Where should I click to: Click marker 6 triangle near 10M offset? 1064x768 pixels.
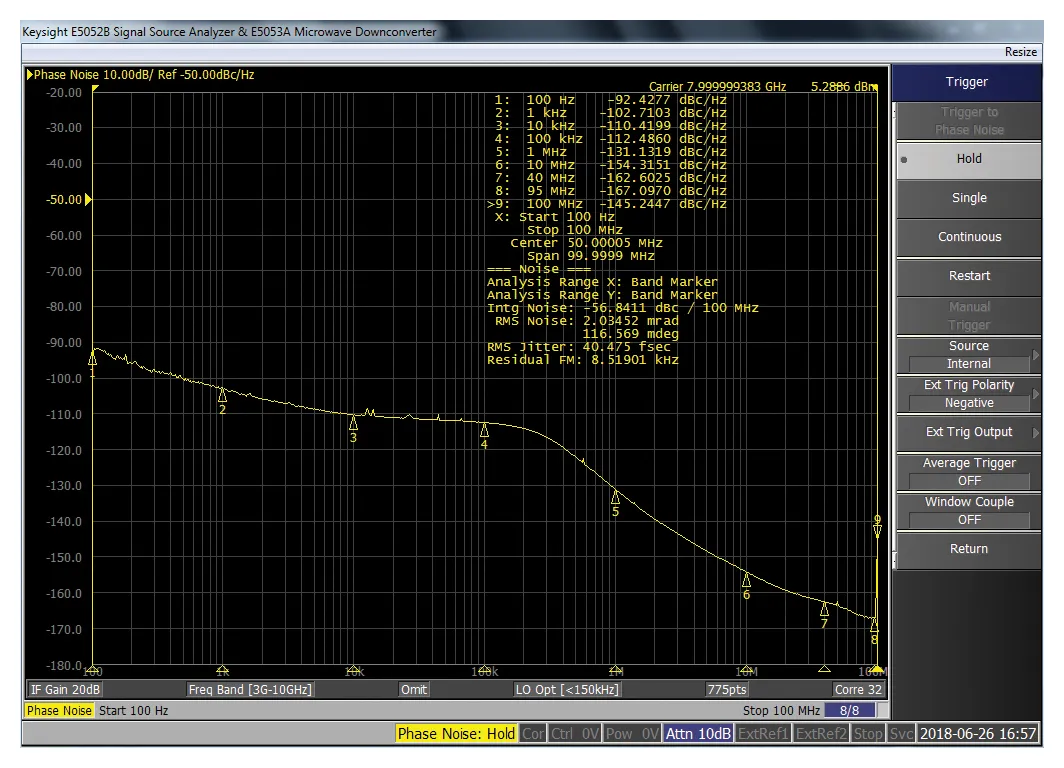(746, 580)
